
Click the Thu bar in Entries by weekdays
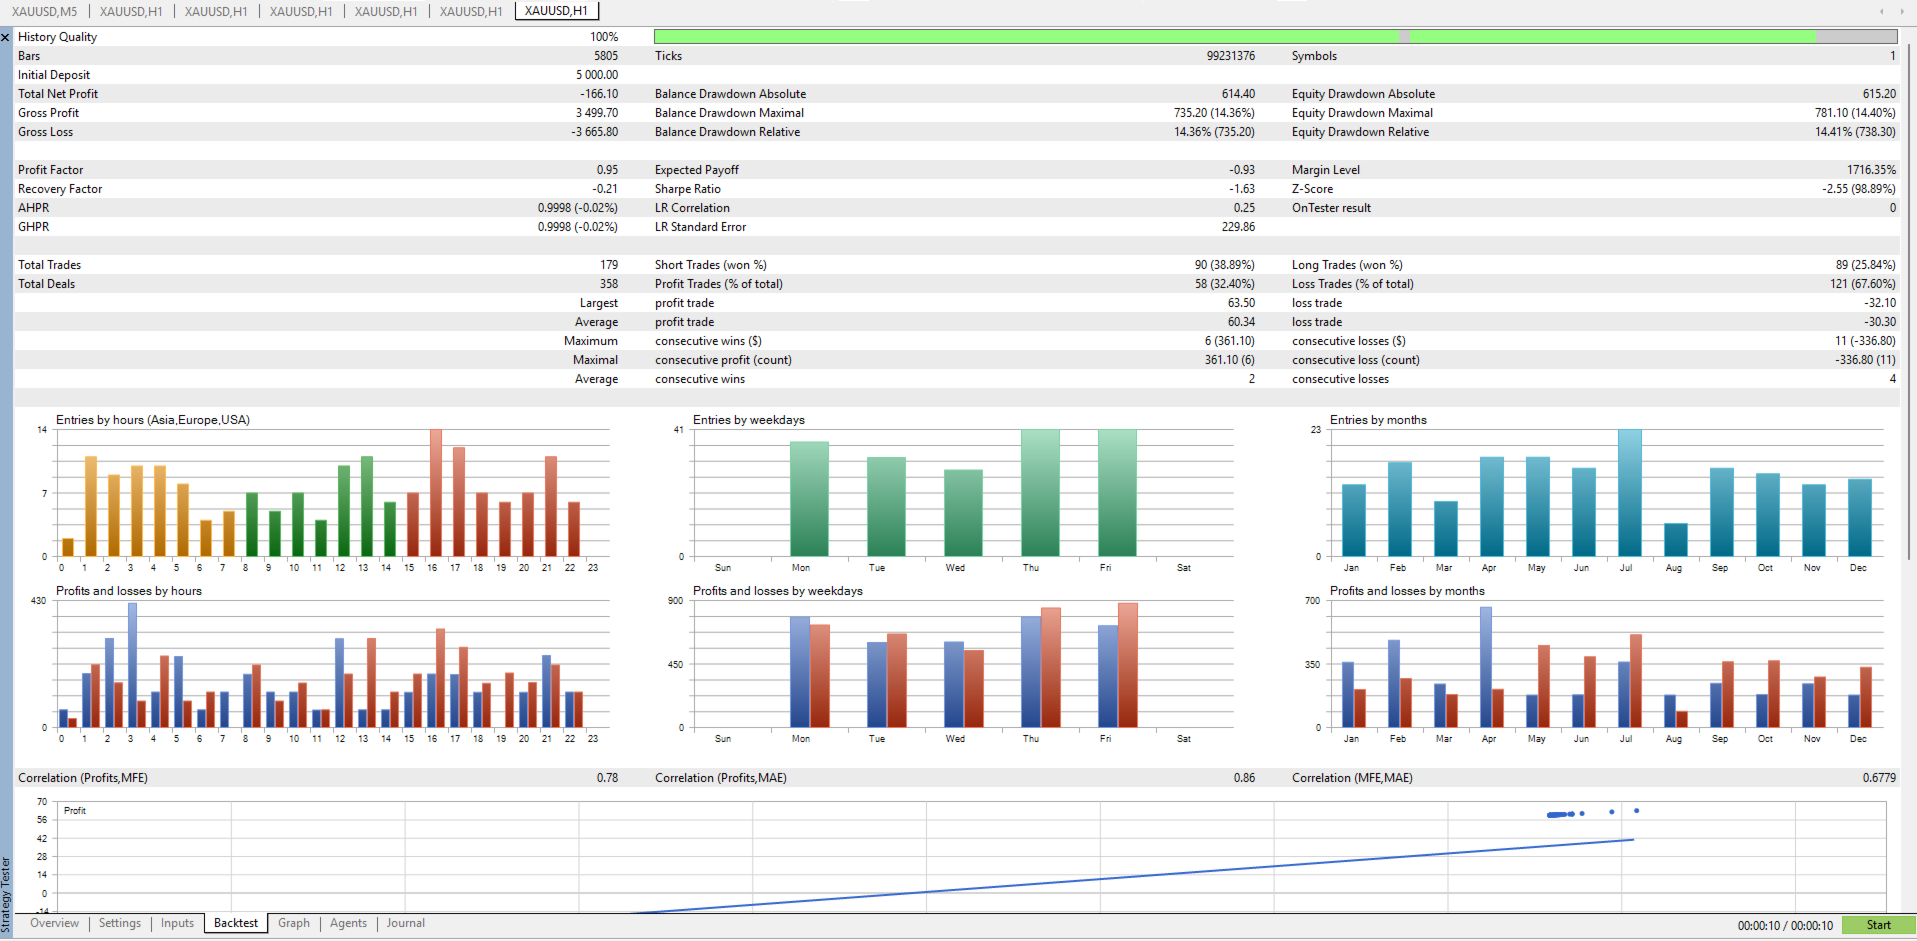pyautogui.click(x=1040, y=493)
